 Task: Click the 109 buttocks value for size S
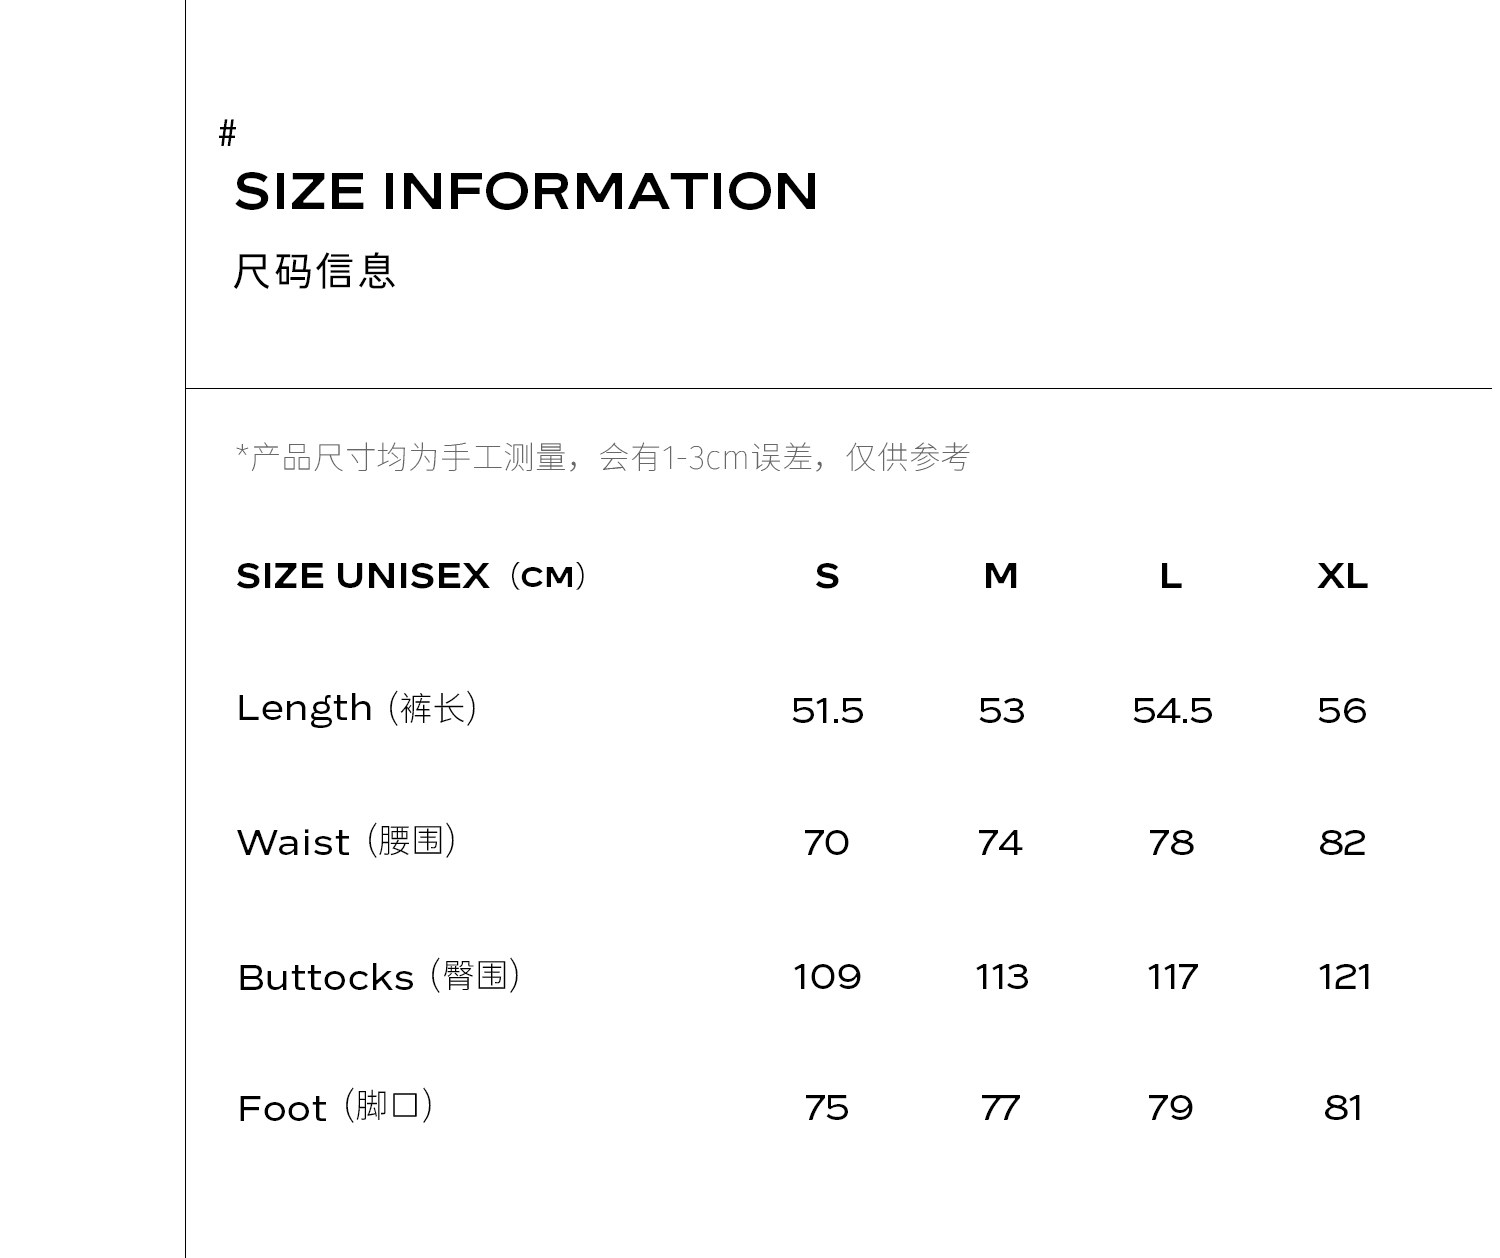pyautogui.click(x=827, y=976)
